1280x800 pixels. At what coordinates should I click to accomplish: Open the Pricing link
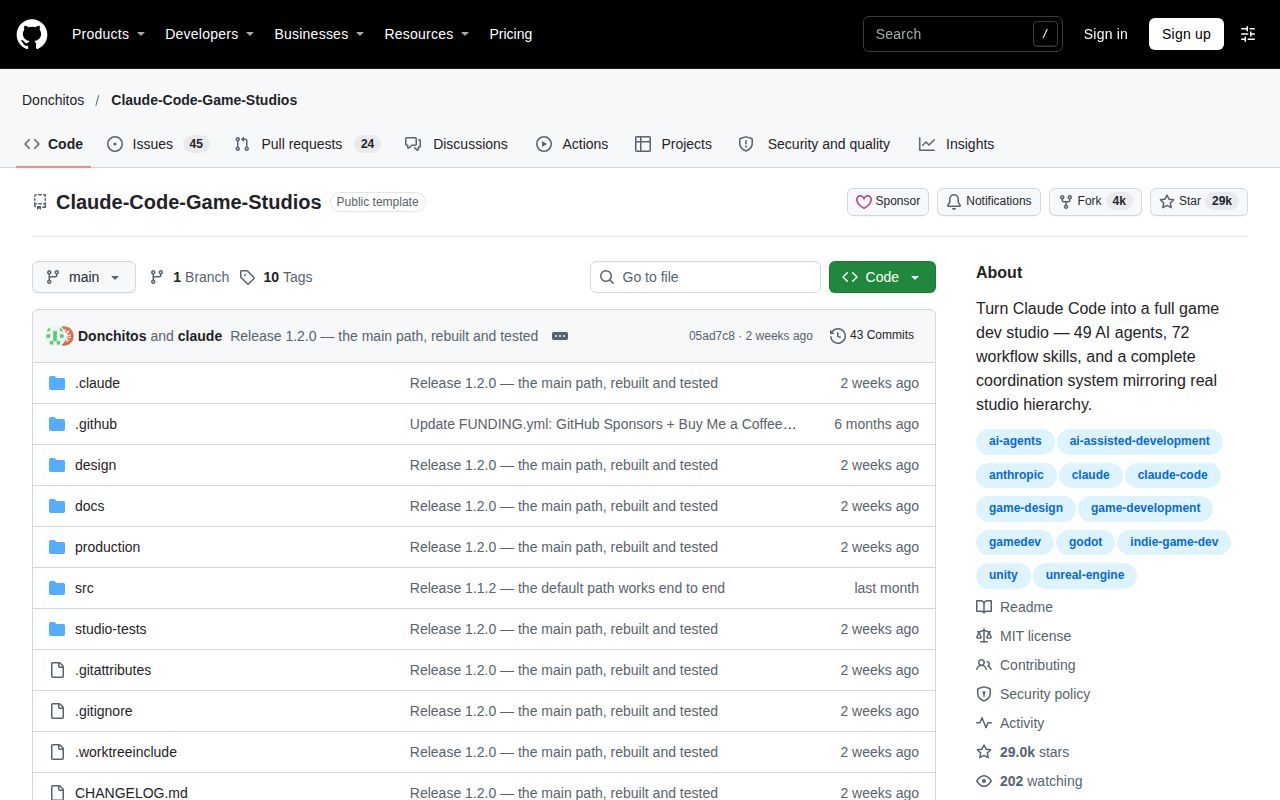pyautogui.click(x=510, y=34)
